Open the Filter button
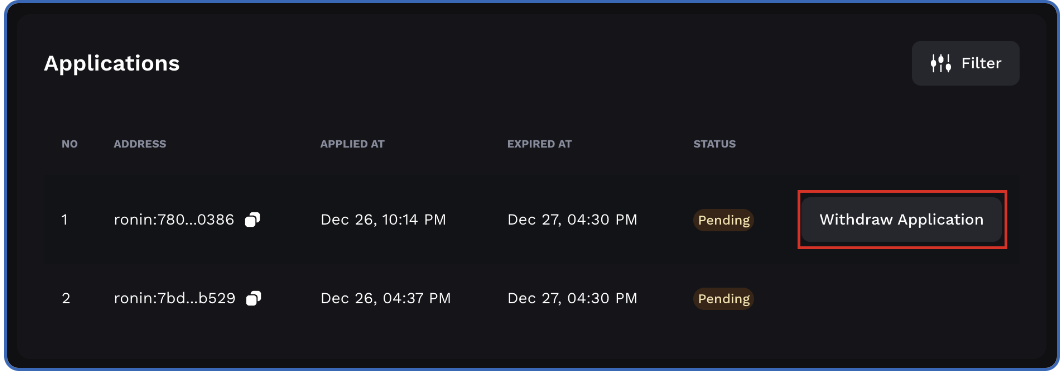Screen dimensions: 1064x372 click(x=965, y=63)
